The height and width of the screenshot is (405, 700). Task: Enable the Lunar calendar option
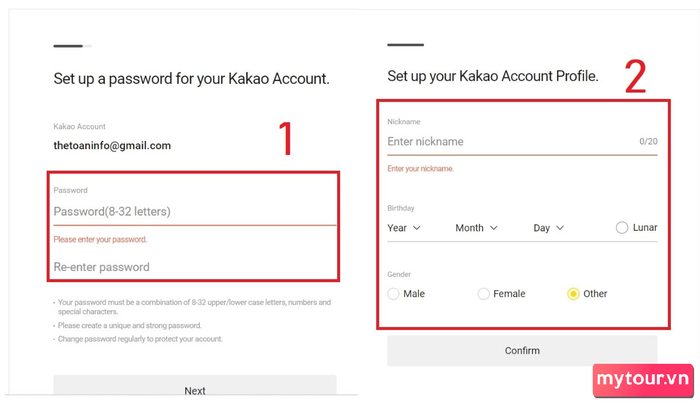click(x=623, y=228)
